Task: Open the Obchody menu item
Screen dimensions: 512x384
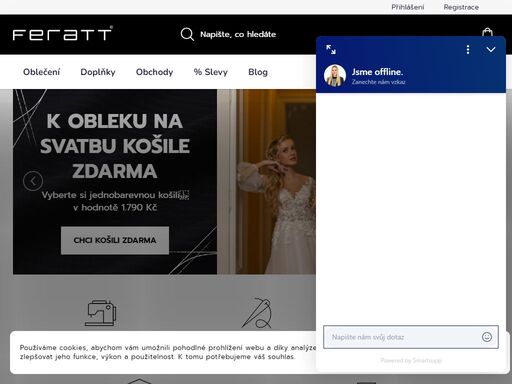Action: tap(154, 72)
